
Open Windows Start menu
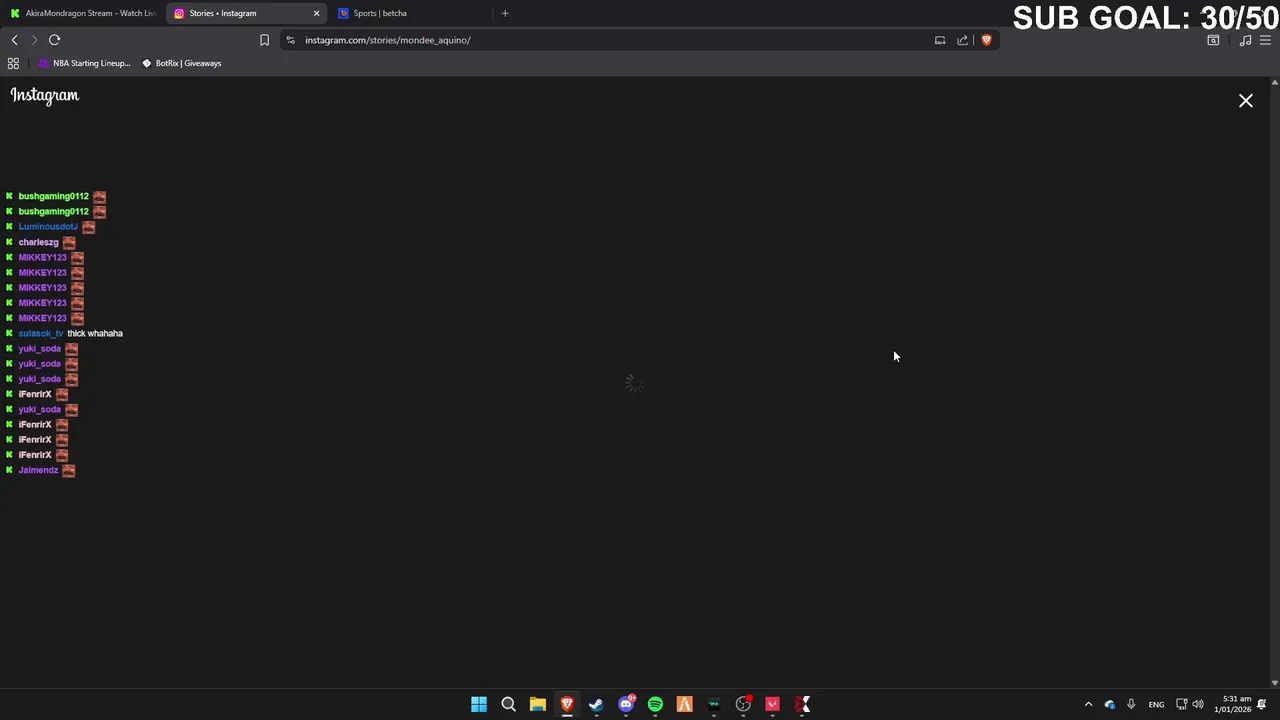coord(479,704)
